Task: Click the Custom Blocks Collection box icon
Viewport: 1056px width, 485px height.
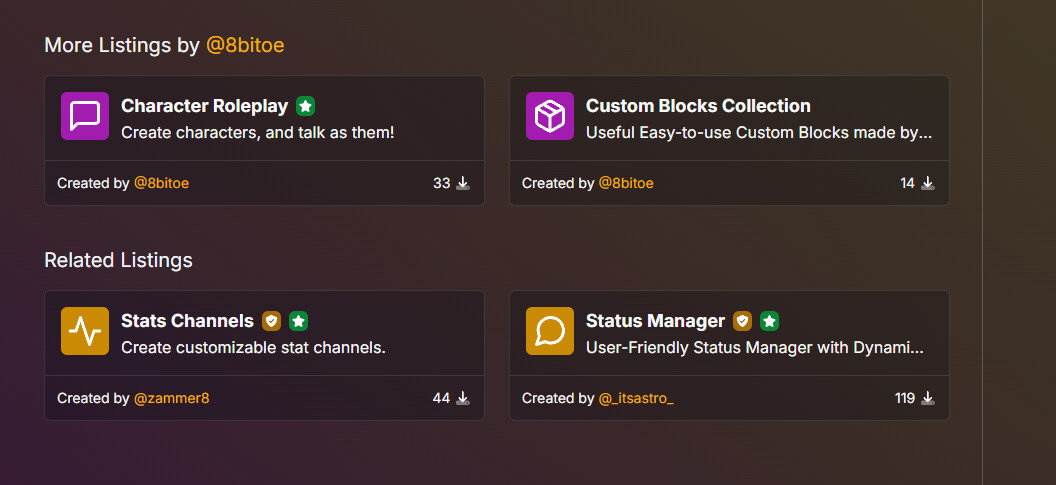Action: pos(550,116)
